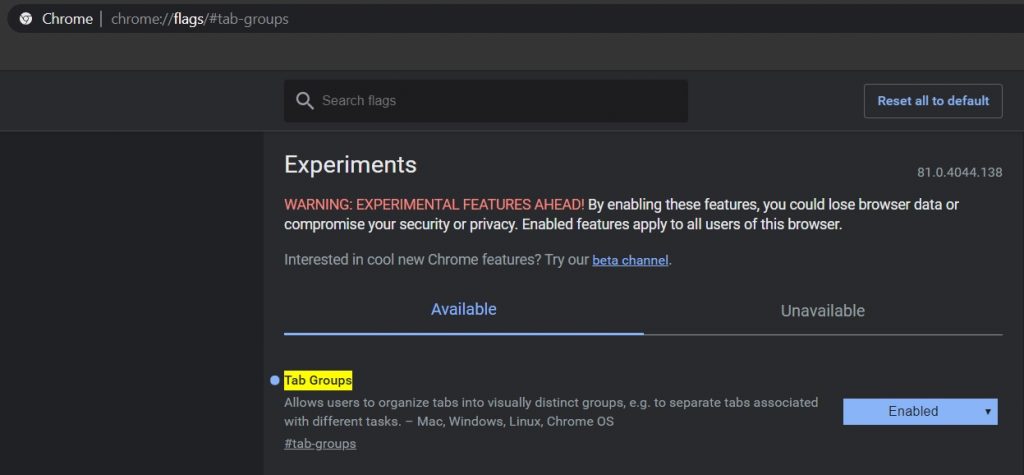Click the "Chrome" label in address bar
Screen dimensions: 1024x475
click(67, 19)
